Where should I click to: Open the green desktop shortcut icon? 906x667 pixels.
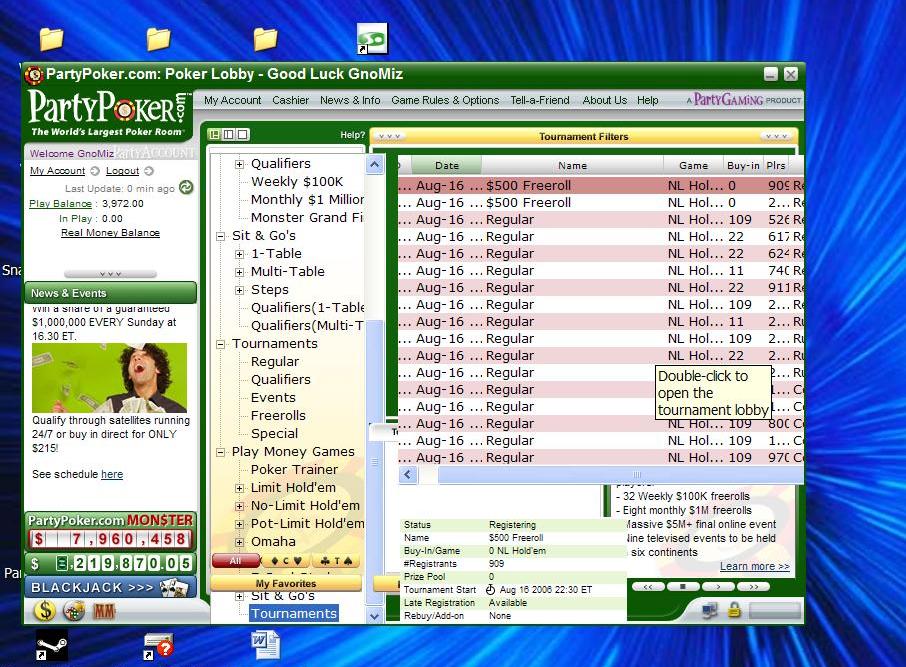pyautogui.click(x=372, y=39)
